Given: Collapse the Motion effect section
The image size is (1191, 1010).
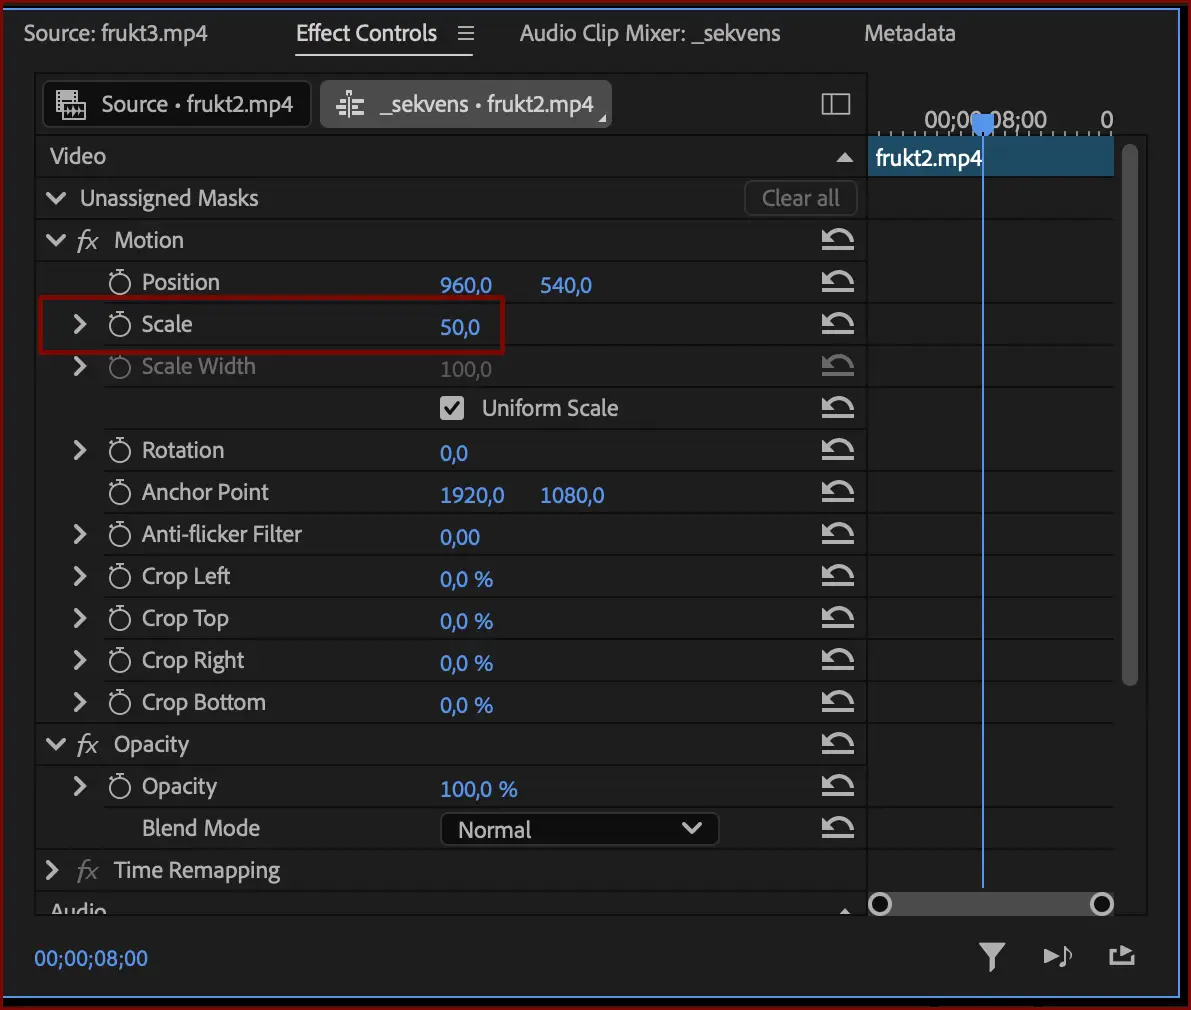Looking at the screenshot, I should point(55,240).
